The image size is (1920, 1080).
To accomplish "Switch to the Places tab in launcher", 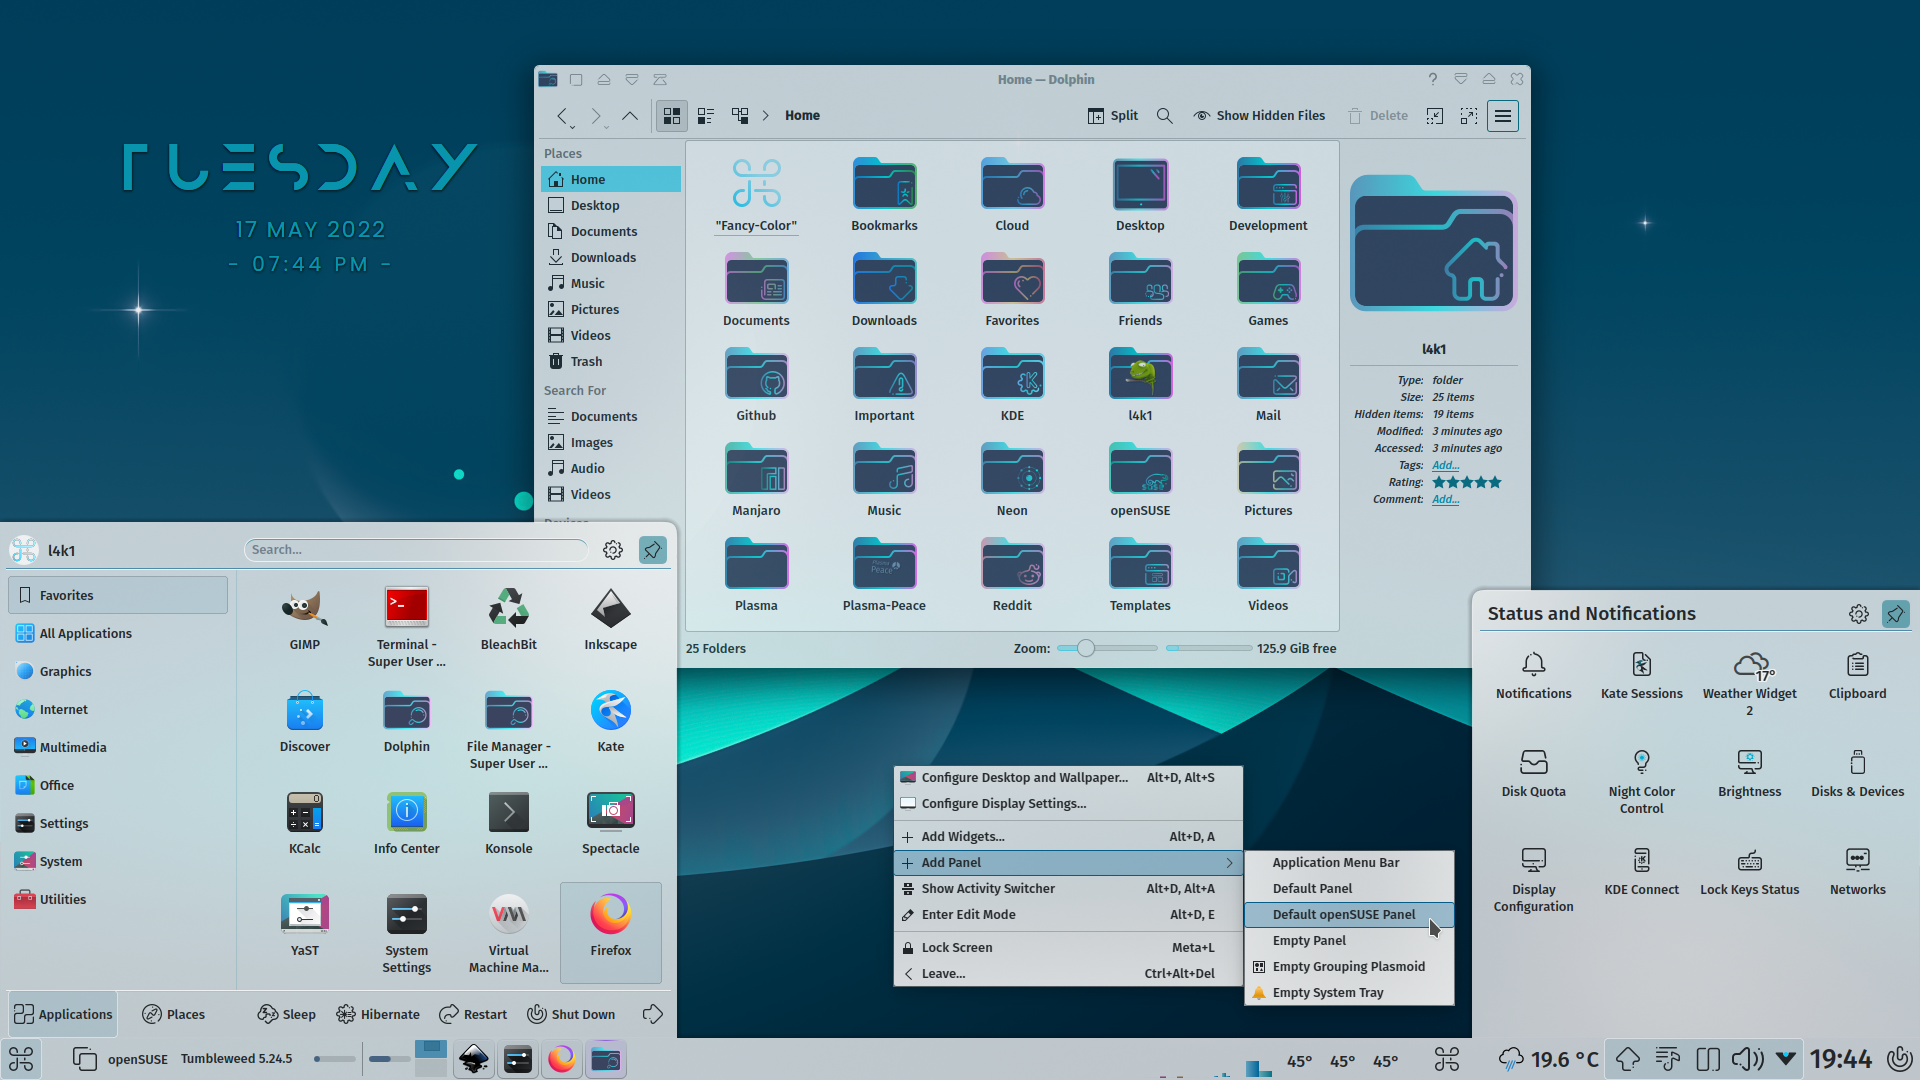I will (x=174, y=1014).
